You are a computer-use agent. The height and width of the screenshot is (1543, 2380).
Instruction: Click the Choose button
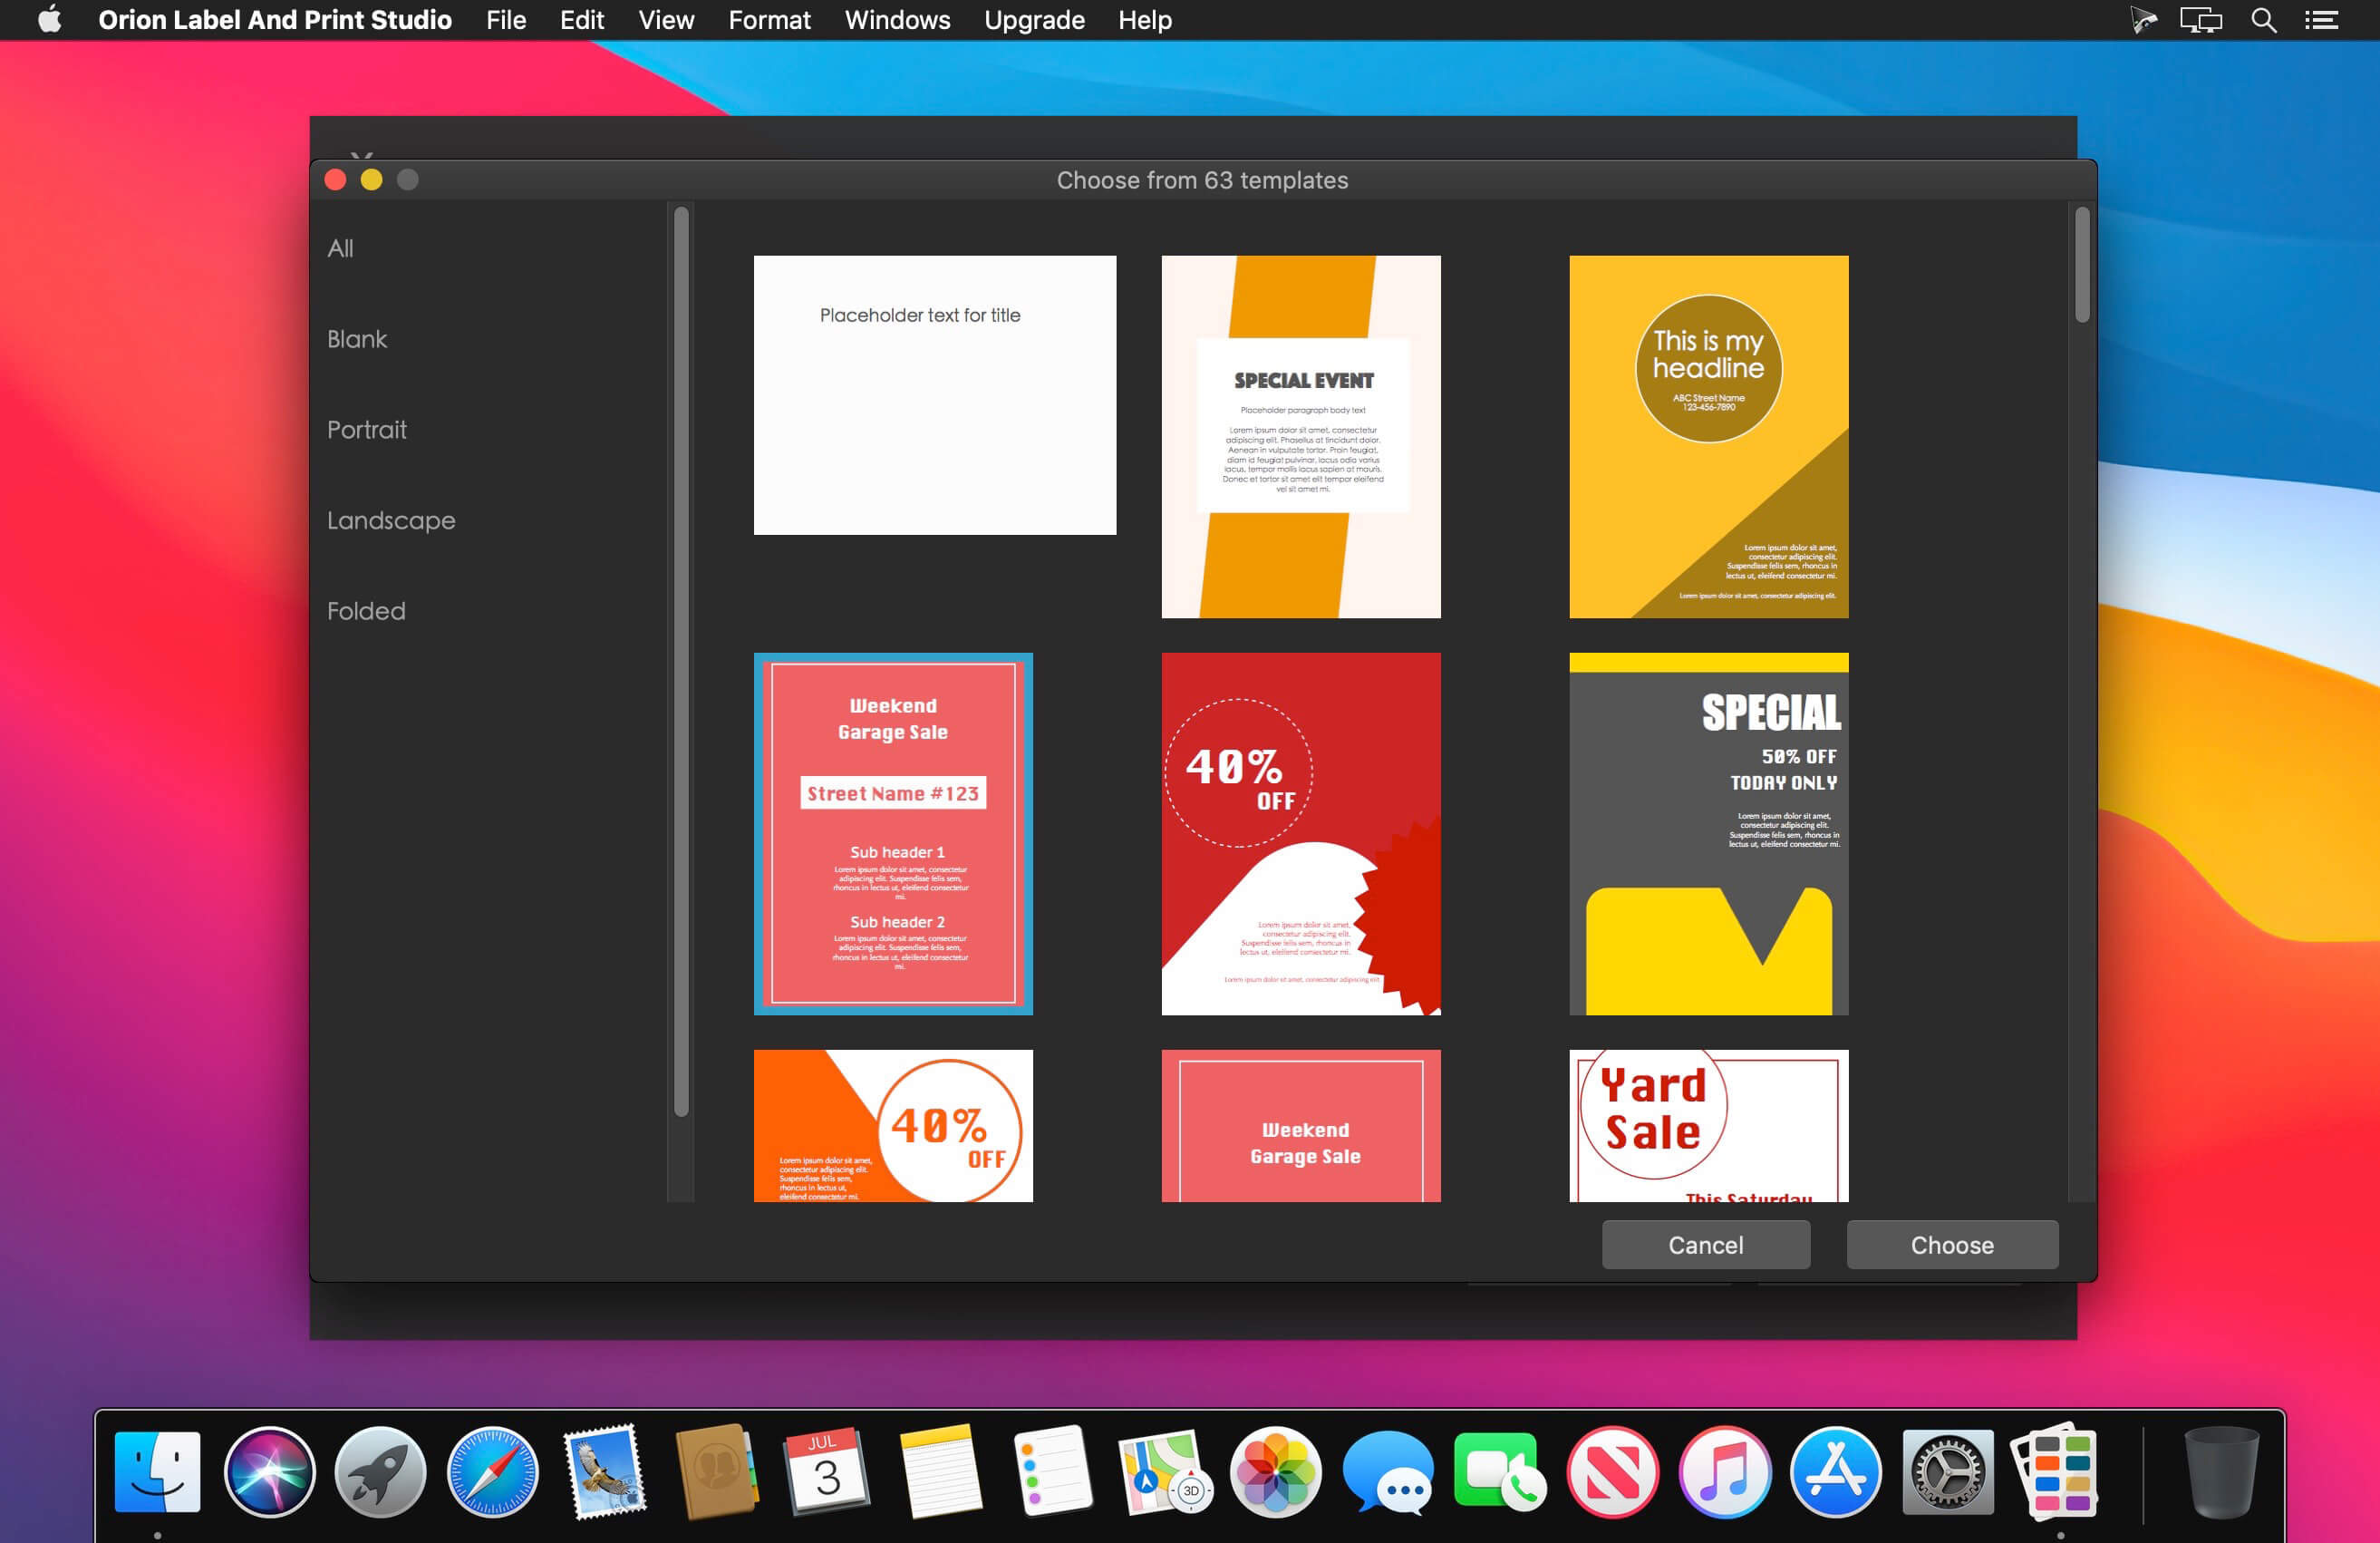tap(1952, 1245)
